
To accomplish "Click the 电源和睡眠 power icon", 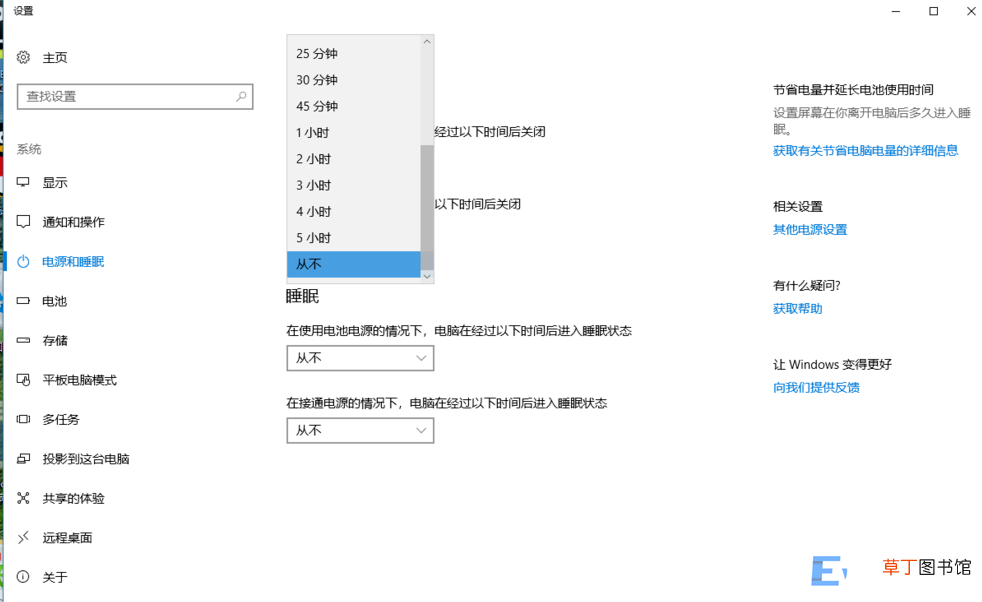I will 23,261.
